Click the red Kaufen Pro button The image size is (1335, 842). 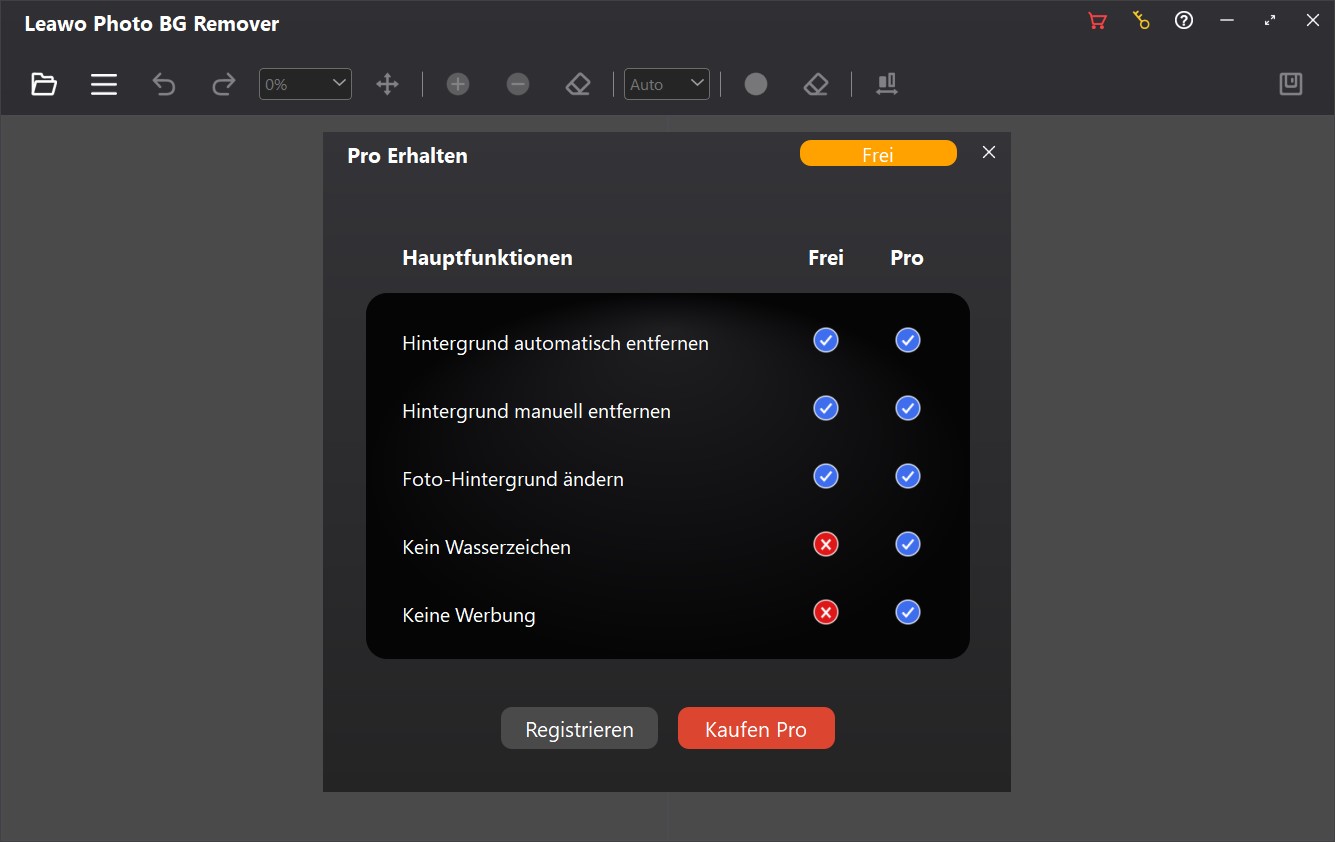(756, 729)
